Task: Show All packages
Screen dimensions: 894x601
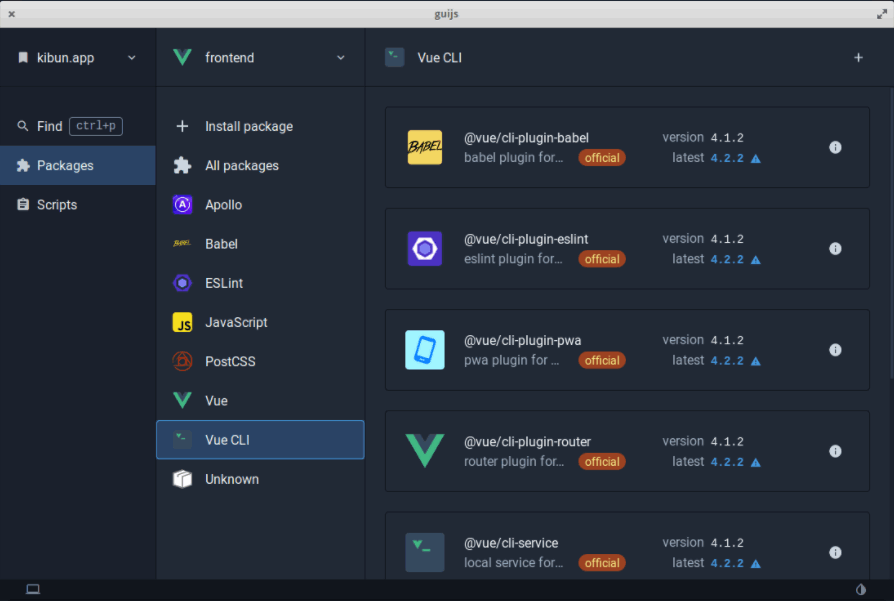Action: [x=242, y=166]
